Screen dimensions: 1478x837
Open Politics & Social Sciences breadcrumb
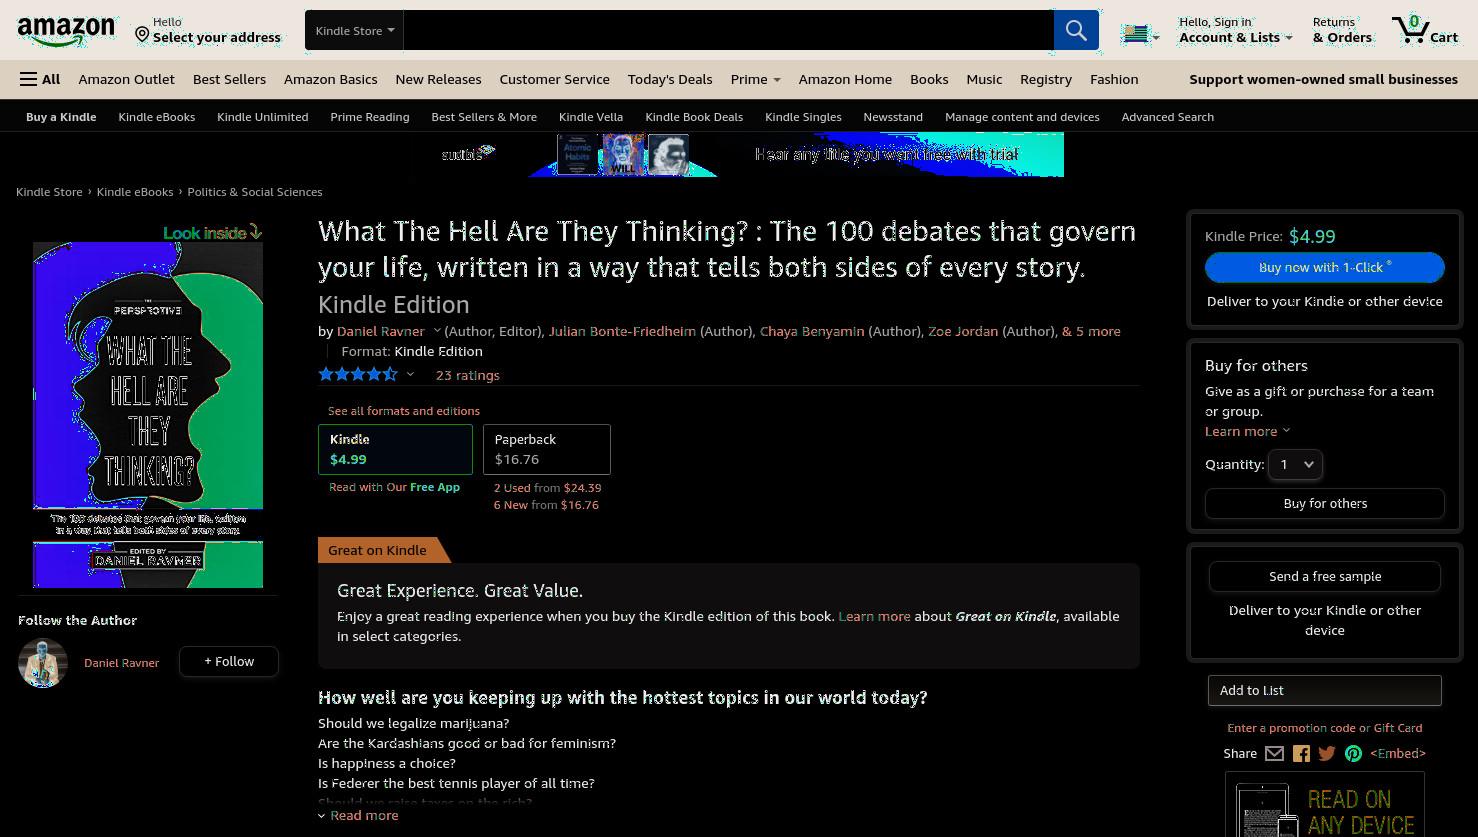[254, 192]
